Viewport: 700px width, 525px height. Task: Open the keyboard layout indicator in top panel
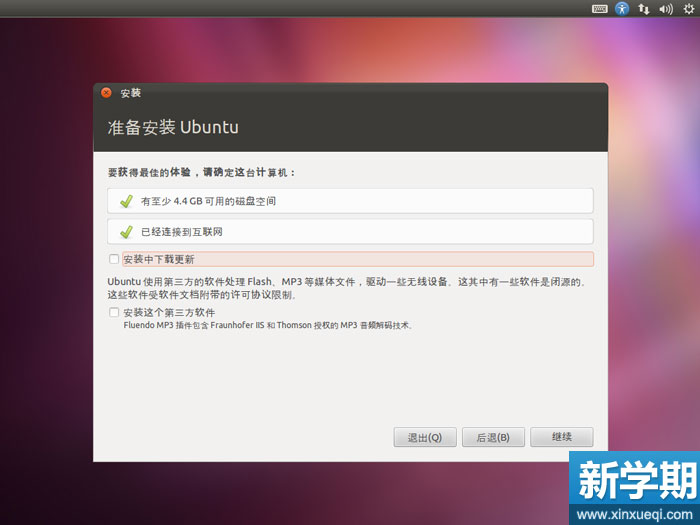pos(600,9)
